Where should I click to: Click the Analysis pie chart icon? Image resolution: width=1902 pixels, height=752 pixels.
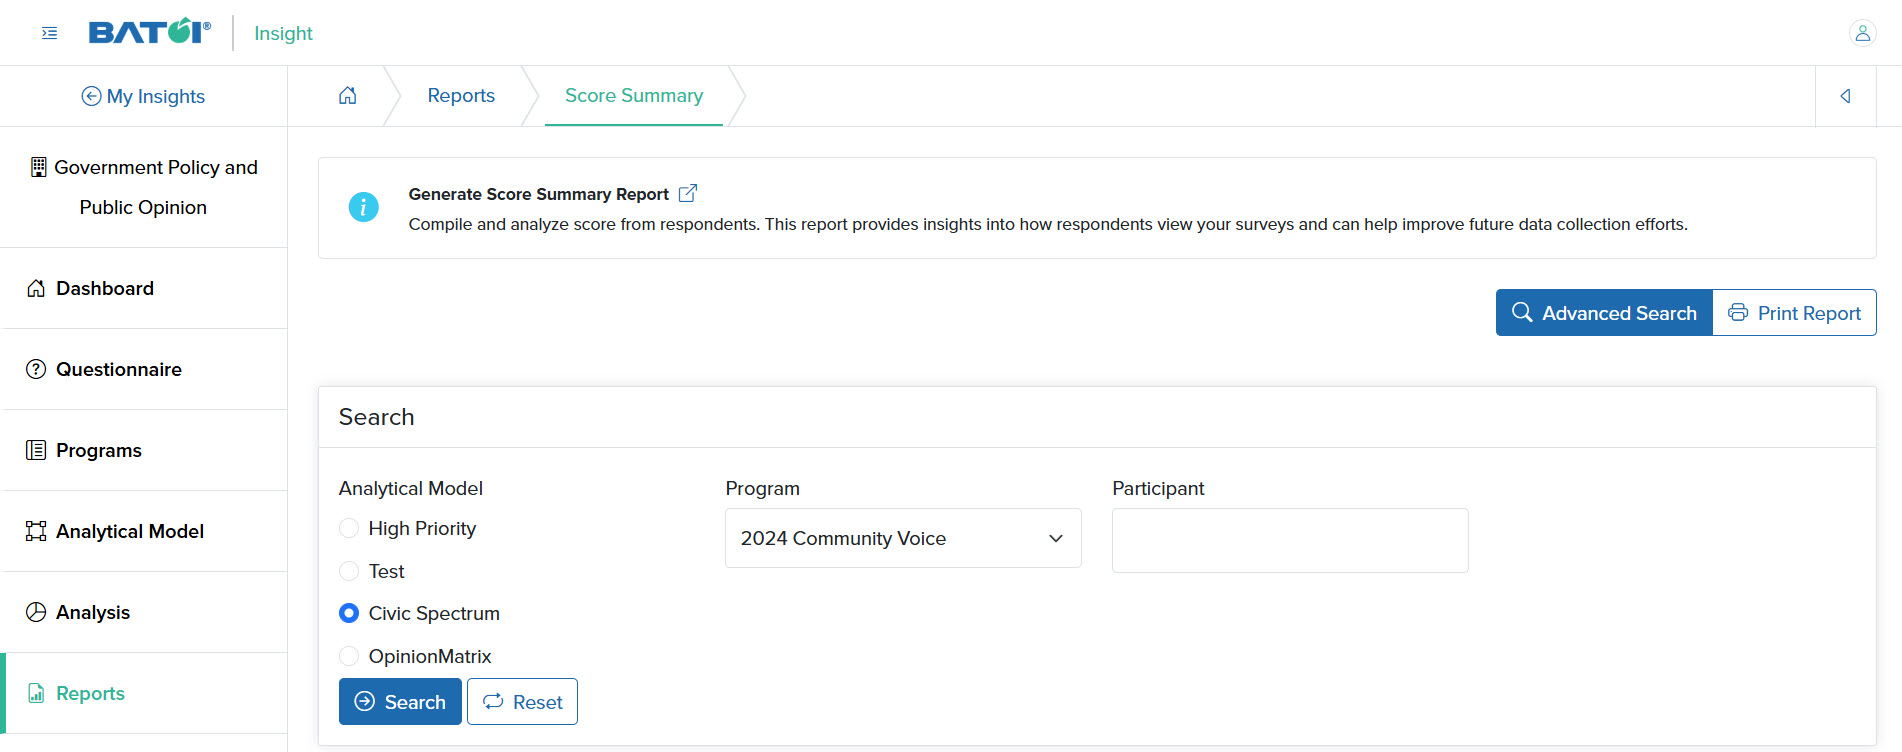[36, 612]
